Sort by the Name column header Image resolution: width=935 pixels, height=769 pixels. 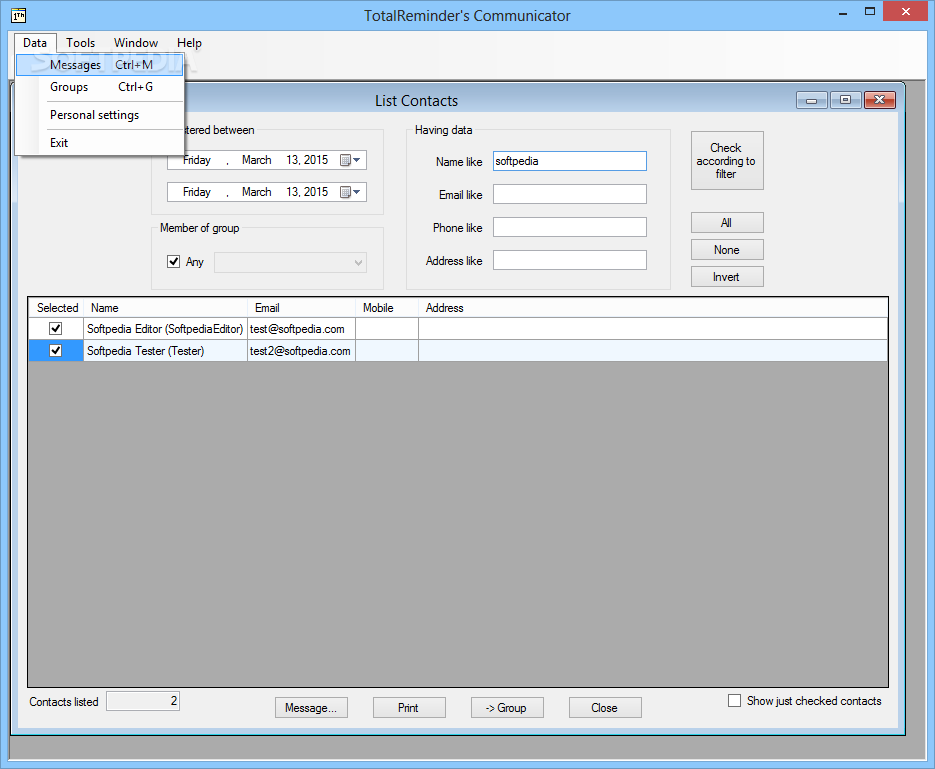click(165, 308)
